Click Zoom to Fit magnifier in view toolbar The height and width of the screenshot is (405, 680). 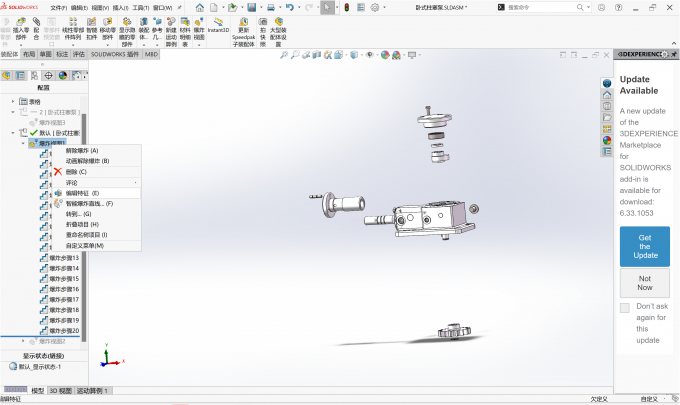coord(284,55)
